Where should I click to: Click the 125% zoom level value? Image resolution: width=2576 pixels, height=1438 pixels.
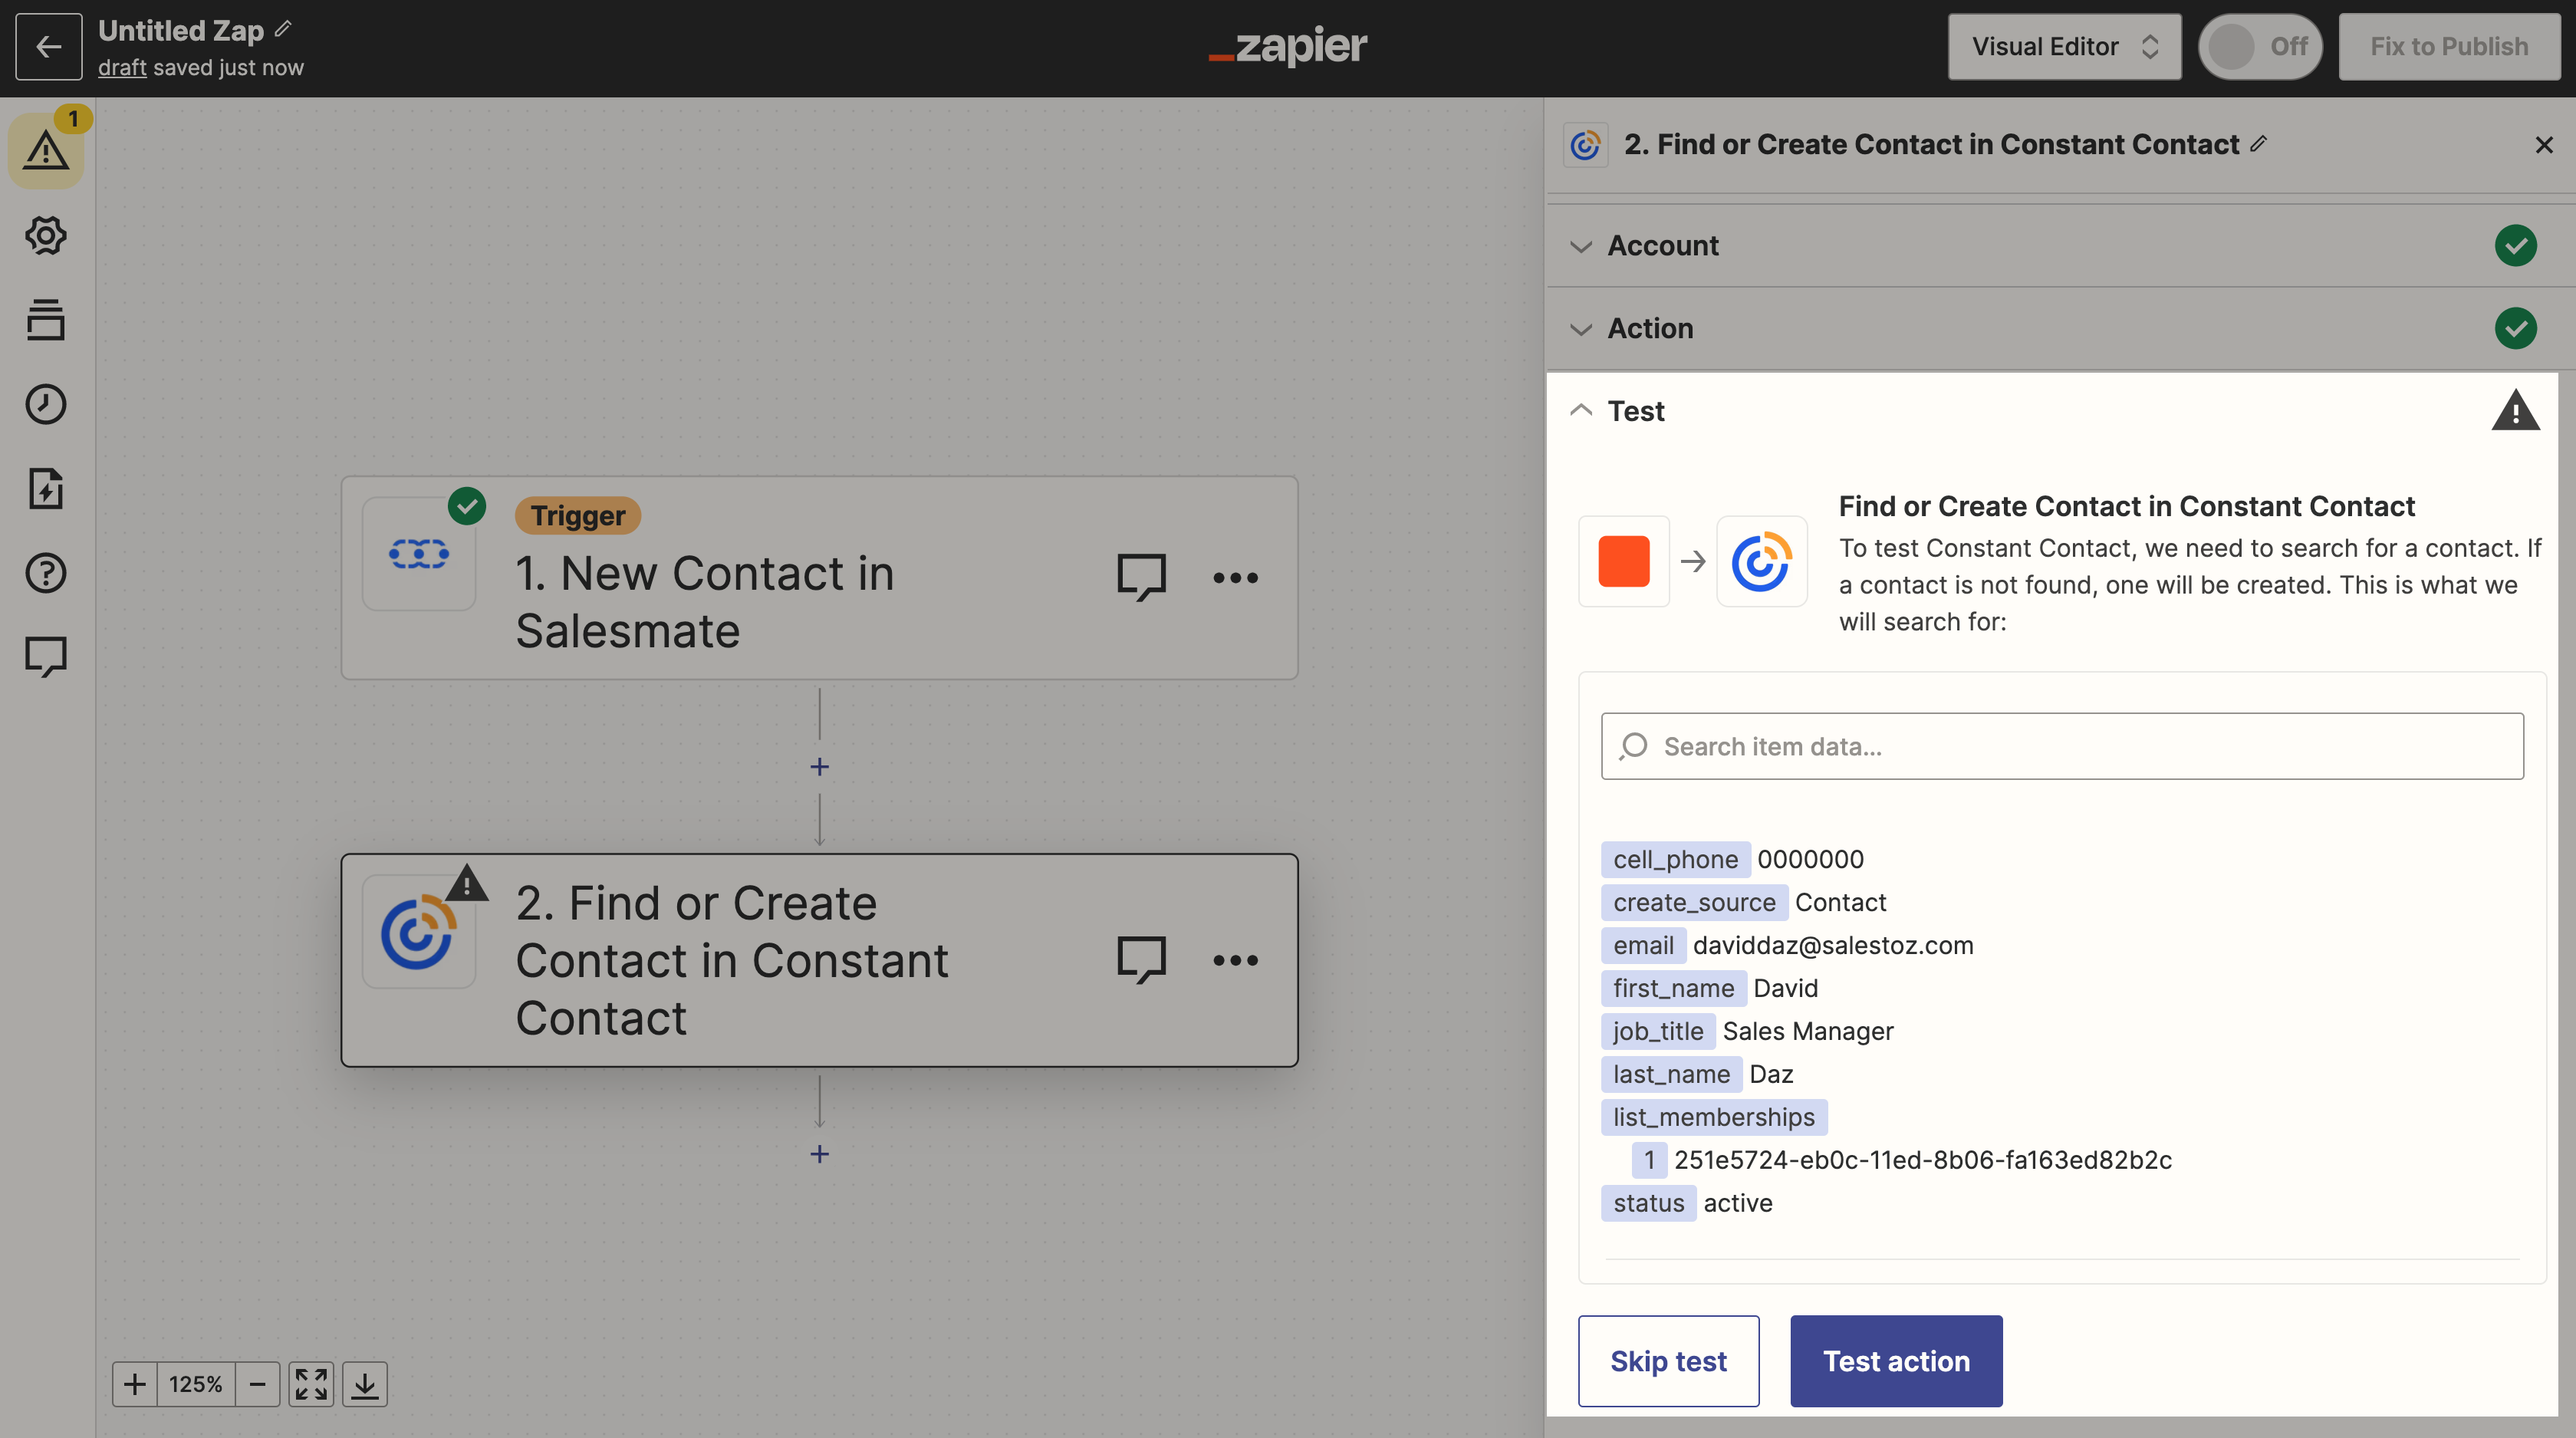(x=196, y=1384)
